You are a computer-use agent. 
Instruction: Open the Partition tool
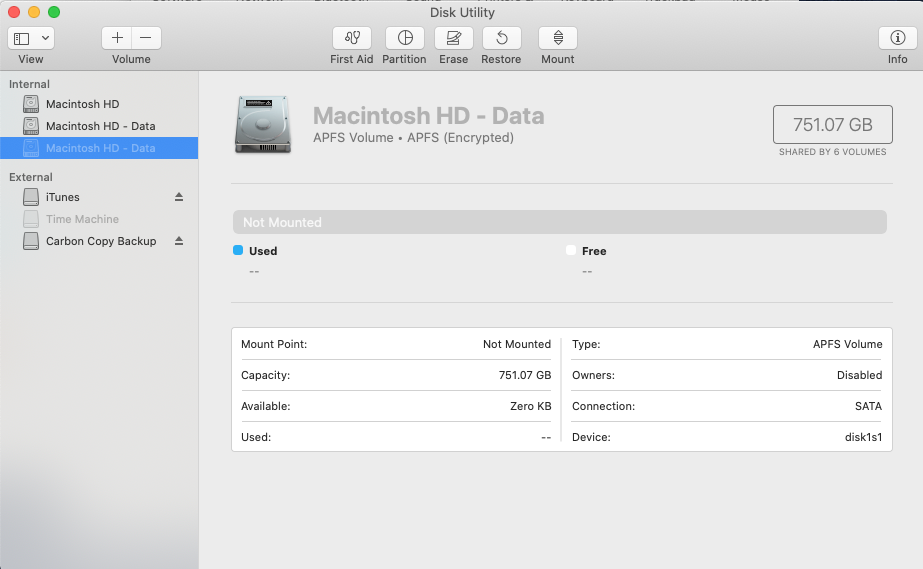(404, 38)
